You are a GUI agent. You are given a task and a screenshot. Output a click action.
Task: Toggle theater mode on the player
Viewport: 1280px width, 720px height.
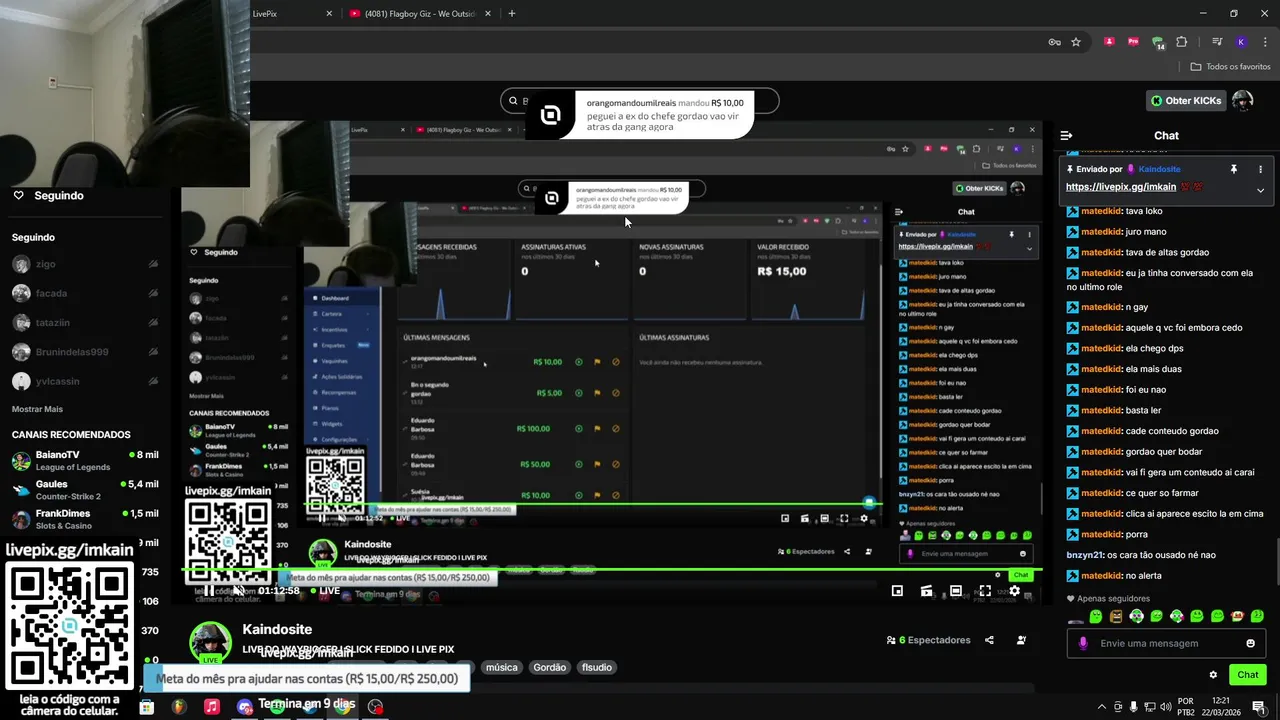[956, 591]
